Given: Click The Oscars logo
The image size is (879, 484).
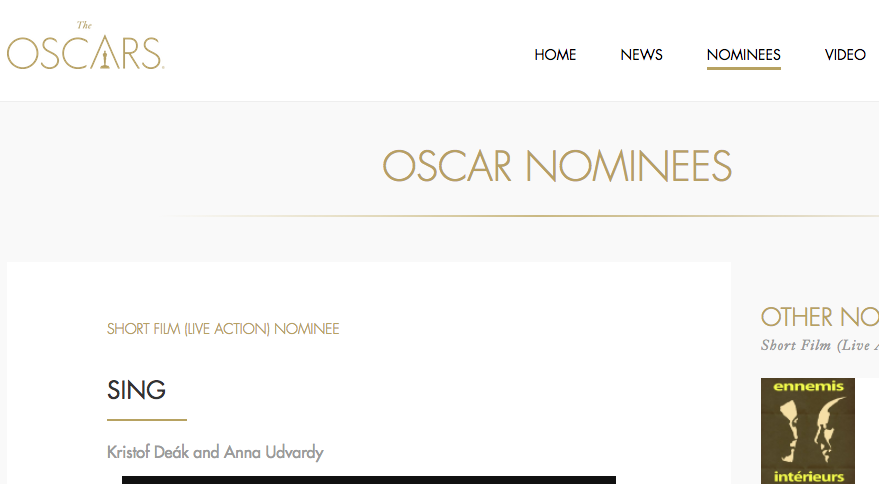Looking at the screenshot, I should coord(85,50).
